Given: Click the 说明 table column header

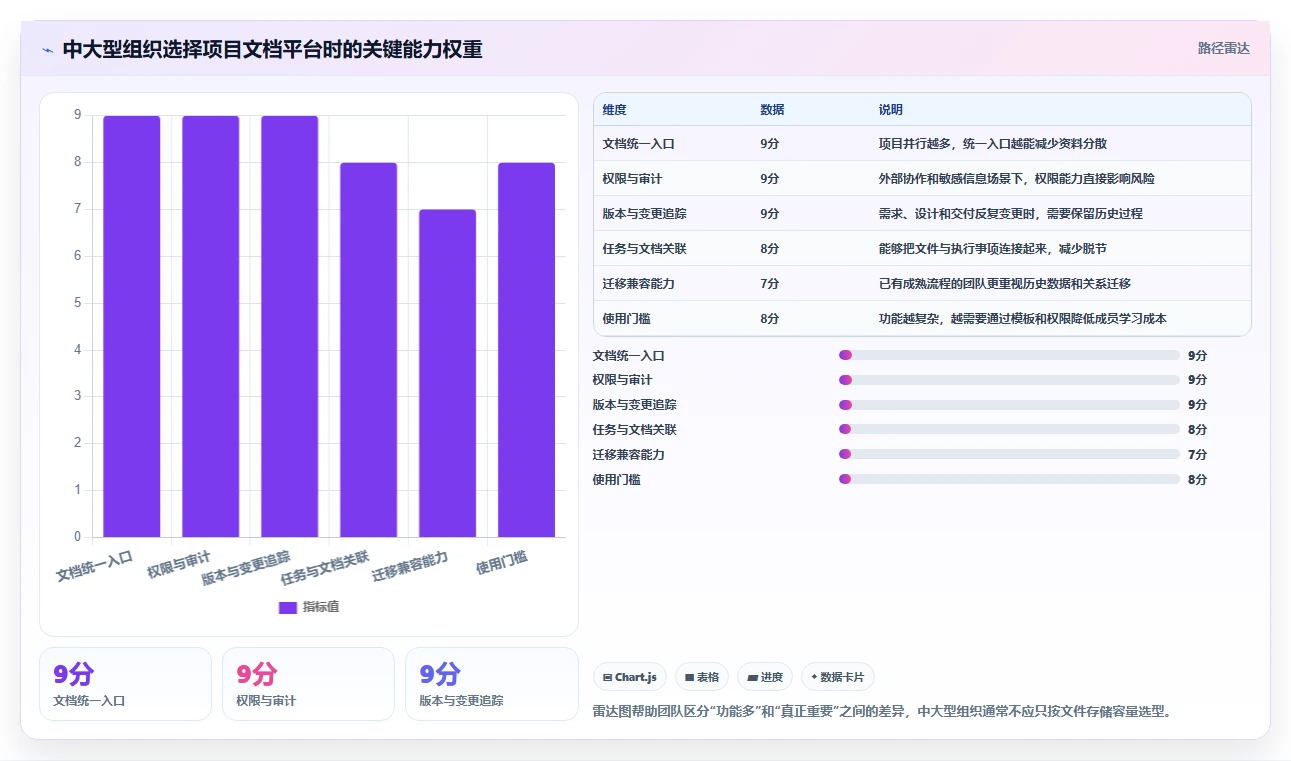Looking at the screenshot, I should tap(891, 110).
